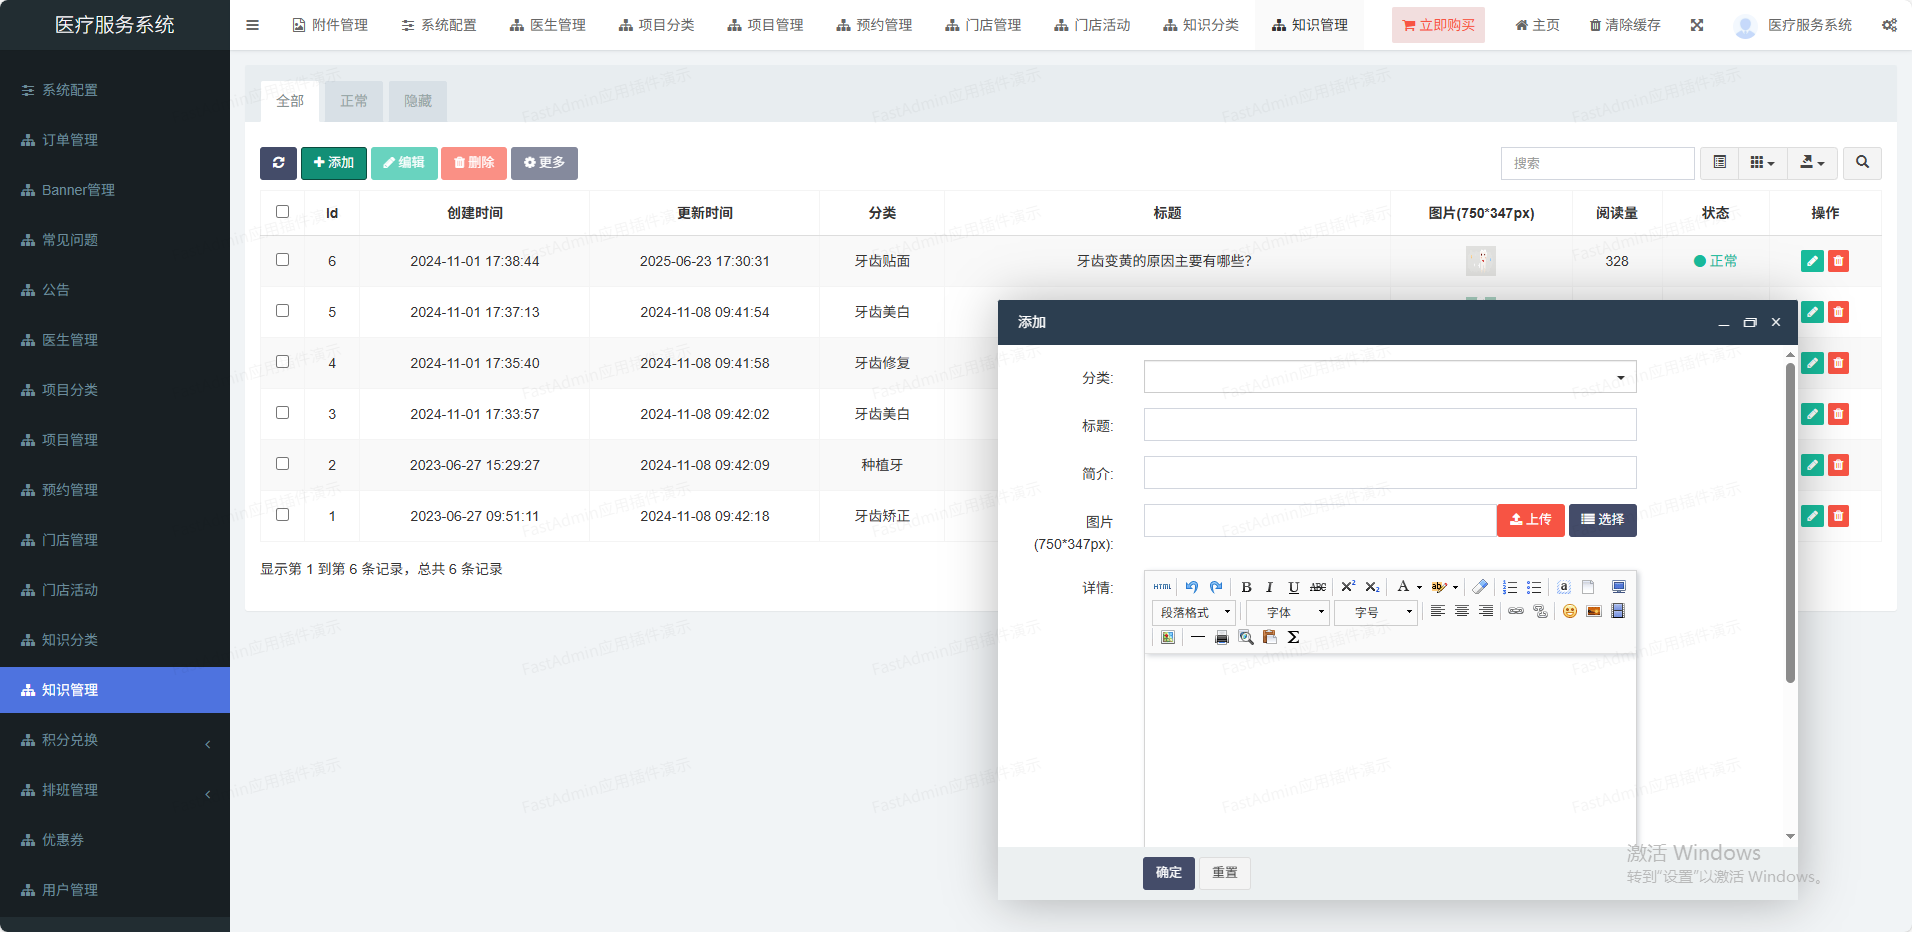Click the red 上传 upload button
The height and width of the screenshot is (932, 1912).
(x=1530, y=520)
